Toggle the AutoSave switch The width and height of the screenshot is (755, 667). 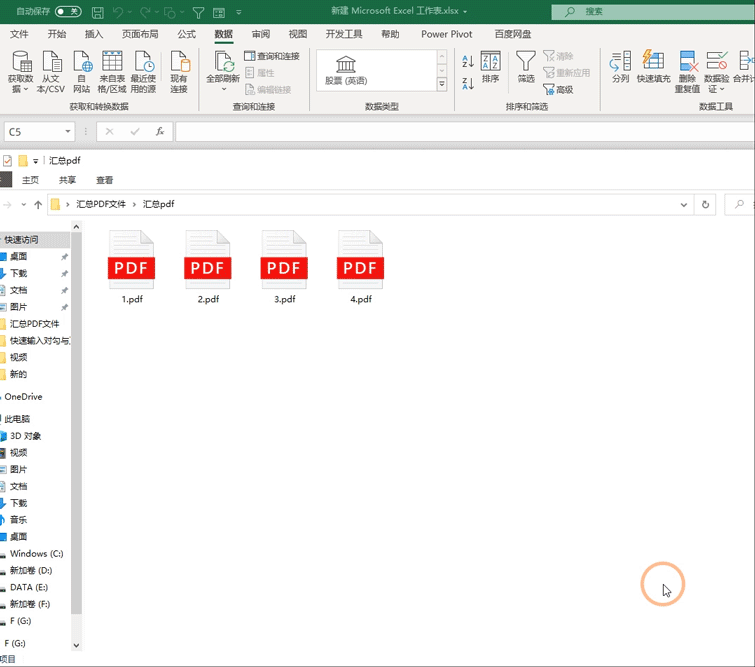pos(68,11)
